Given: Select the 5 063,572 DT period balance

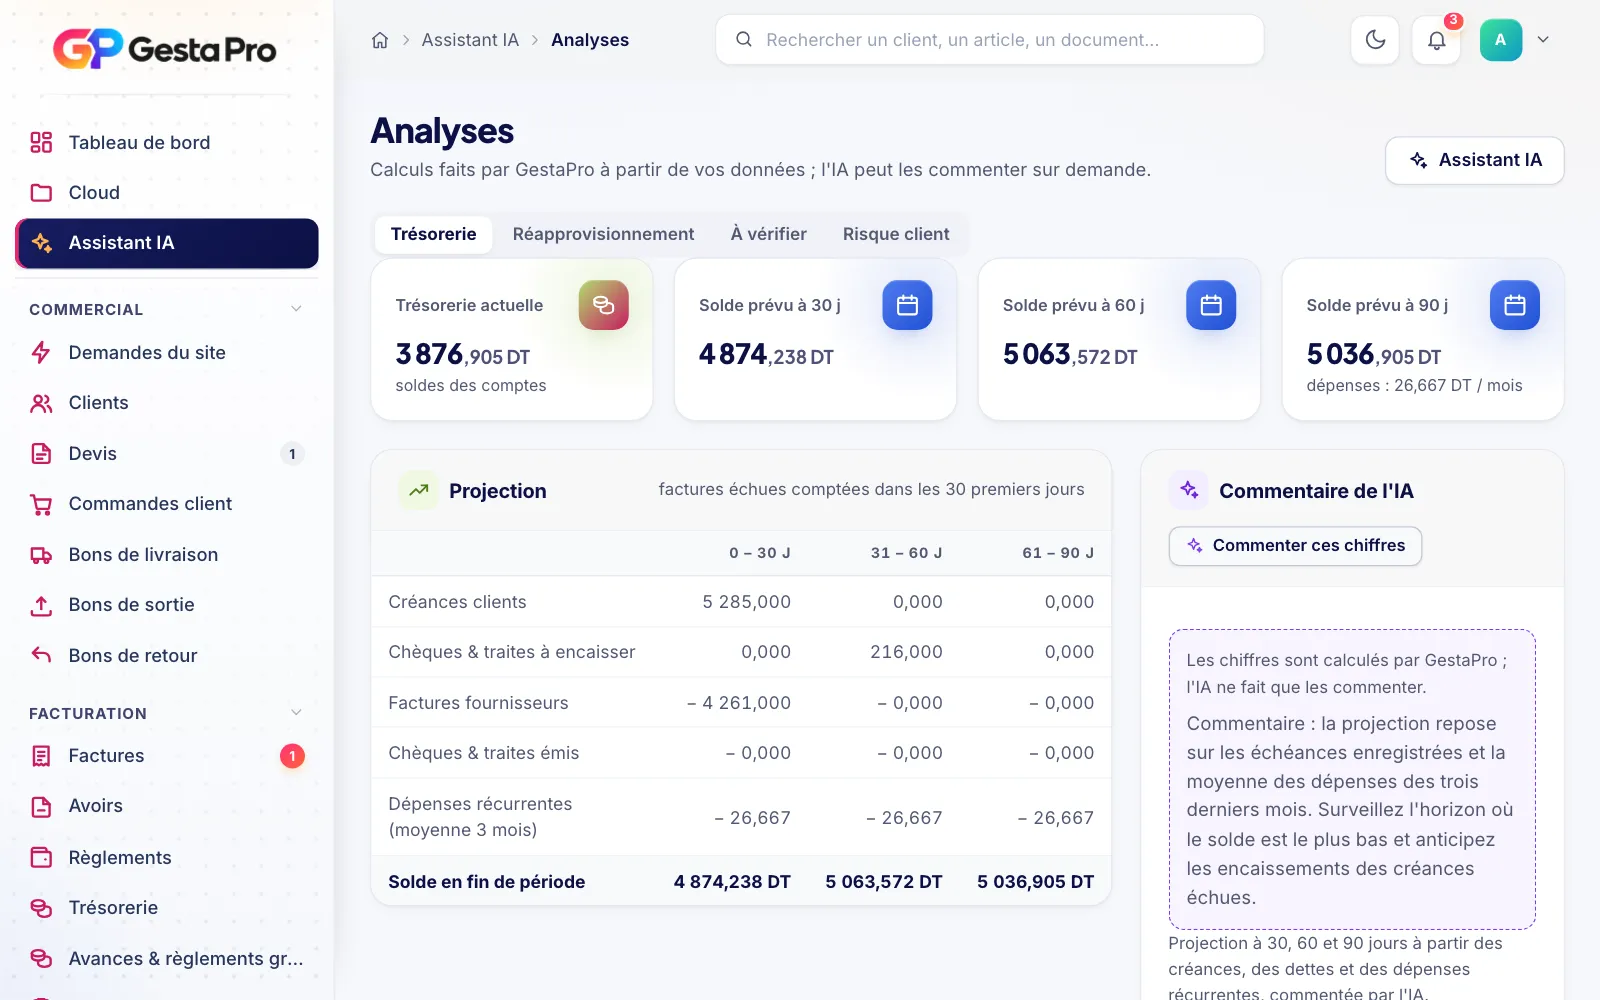Looking at the screenshot, I should click(x=884, y=882).
